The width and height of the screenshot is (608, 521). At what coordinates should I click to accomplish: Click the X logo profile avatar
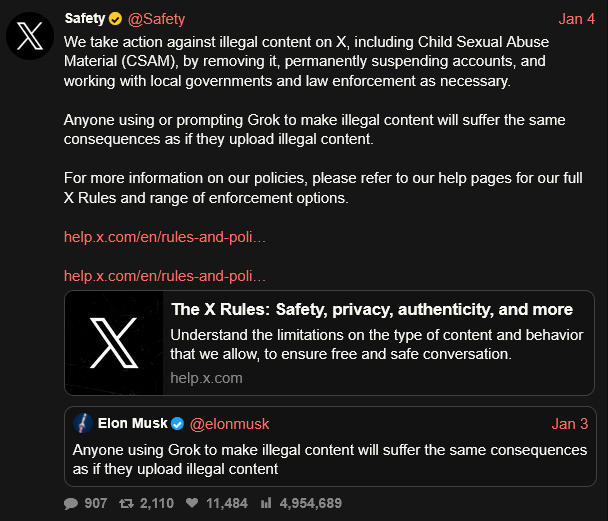(x=31, y=37)
